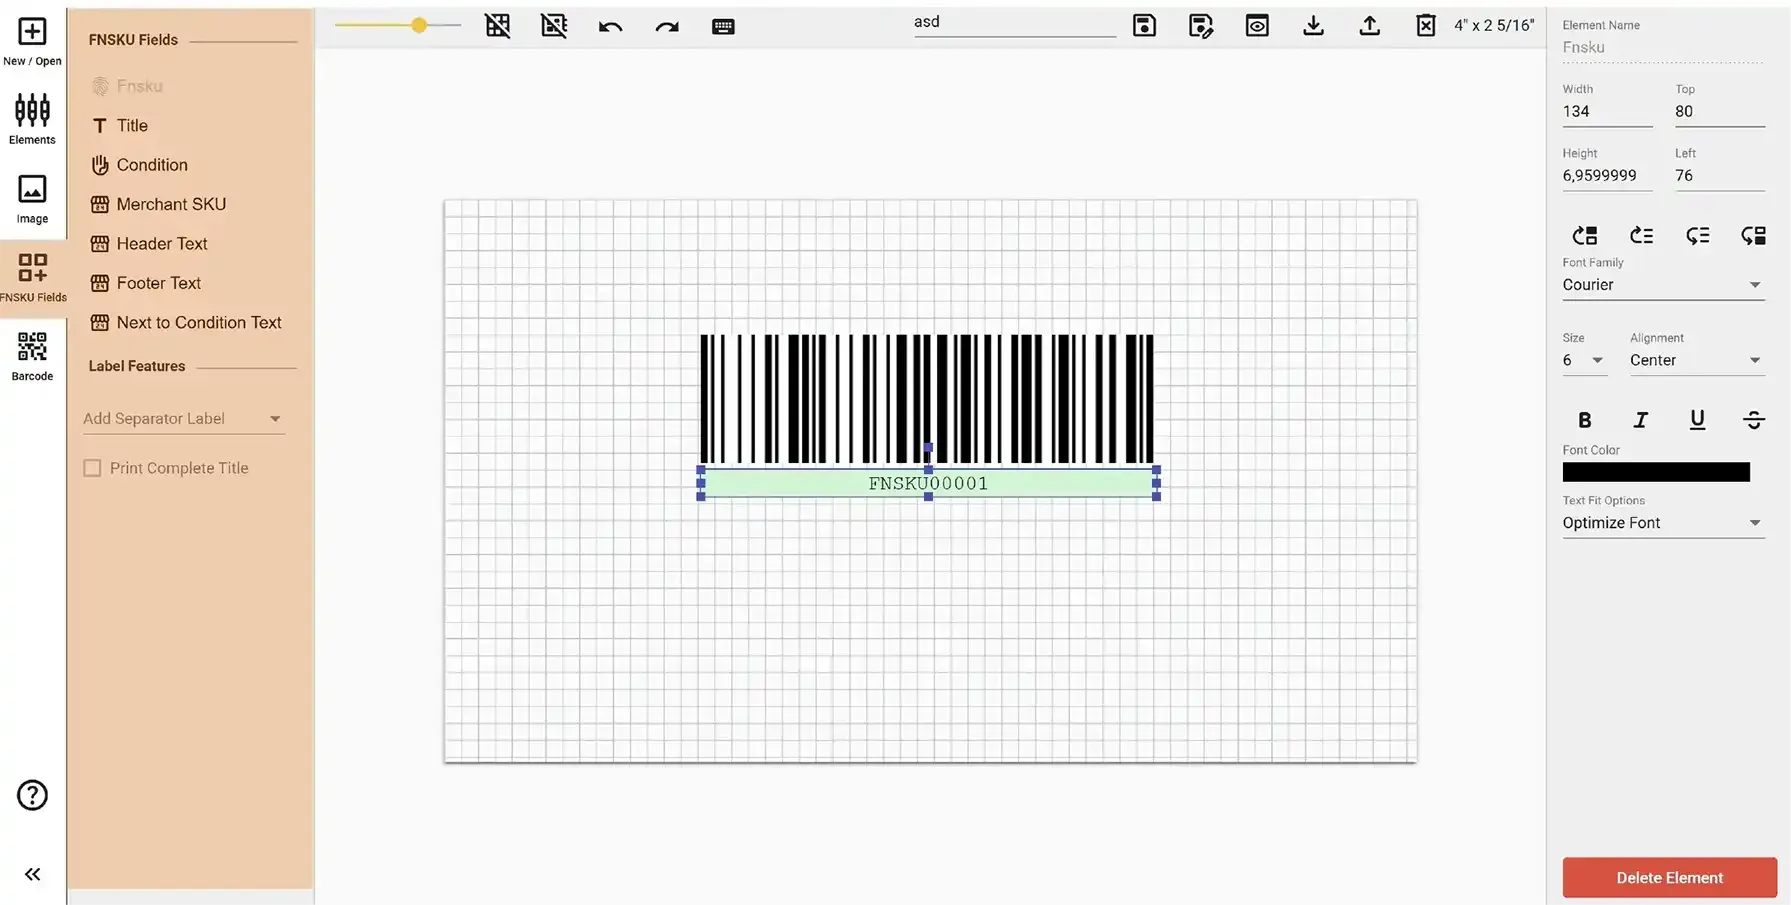Screen dimensions: 1791x905
Task: Click the download arrow icon
Action: tap(1314, 26)
